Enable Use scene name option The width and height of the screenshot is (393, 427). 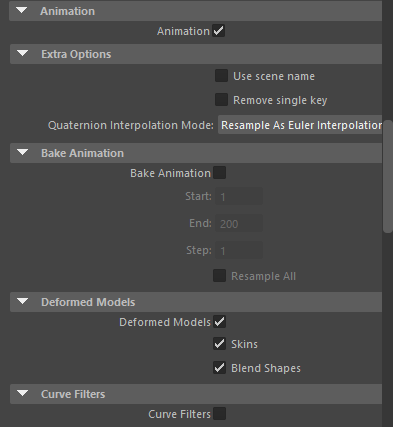[x=221, y=76]
